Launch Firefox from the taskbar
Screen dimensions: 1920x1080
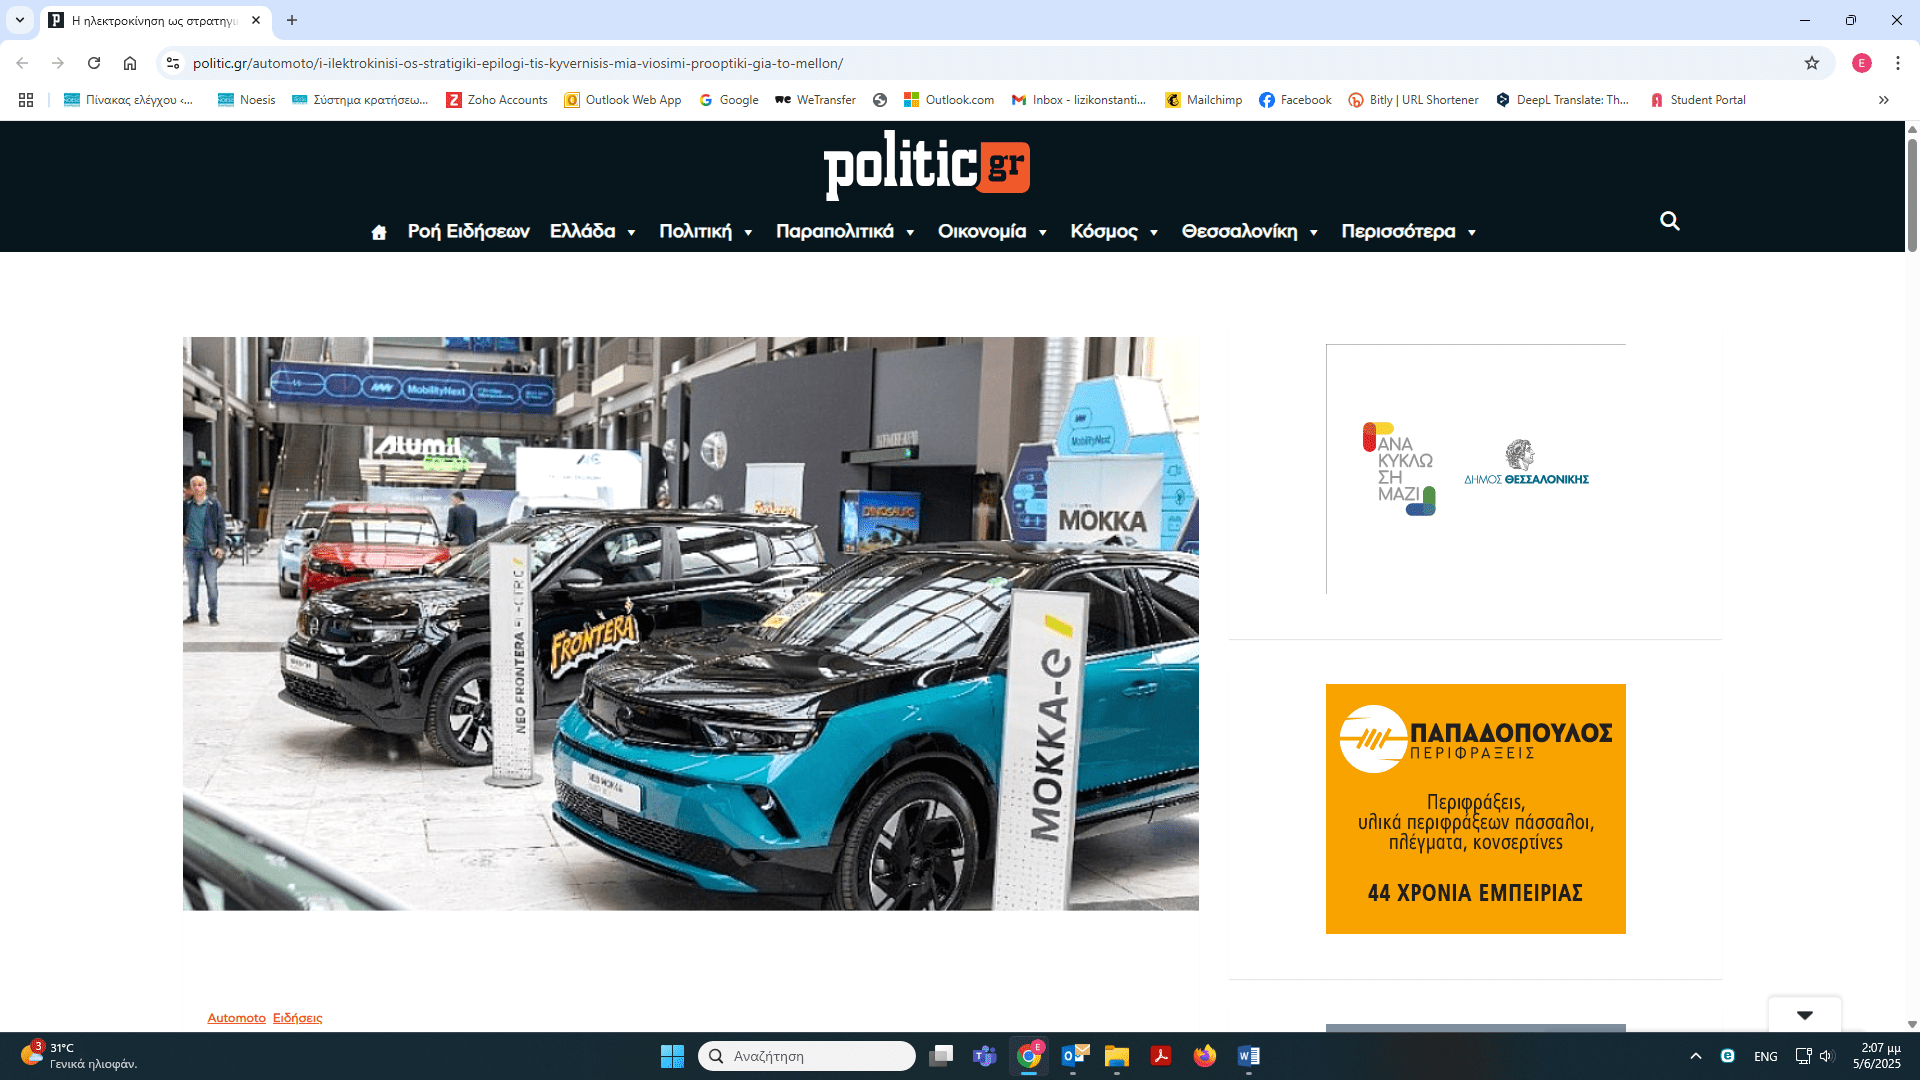click(1204, 1056)
